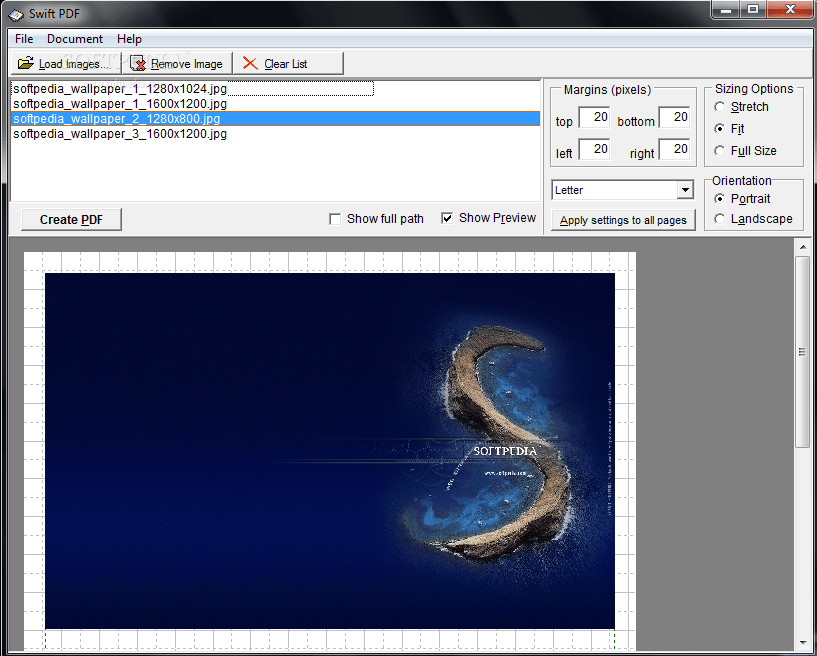This screenshot has width=817, height=656.
Task: Enable the Stretch sizing option
Action: (720, 107)
